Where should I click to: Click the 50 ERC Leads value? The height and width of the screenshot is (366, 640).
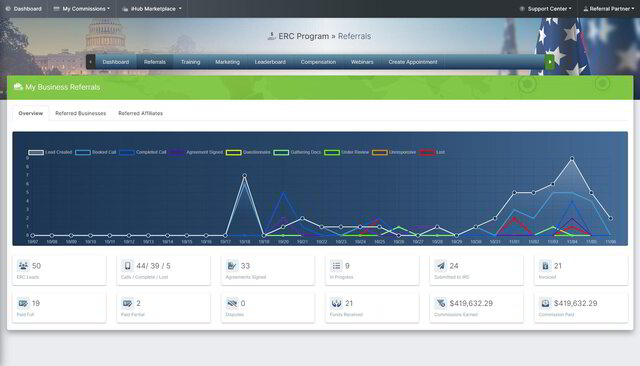[x=36, y=266]
